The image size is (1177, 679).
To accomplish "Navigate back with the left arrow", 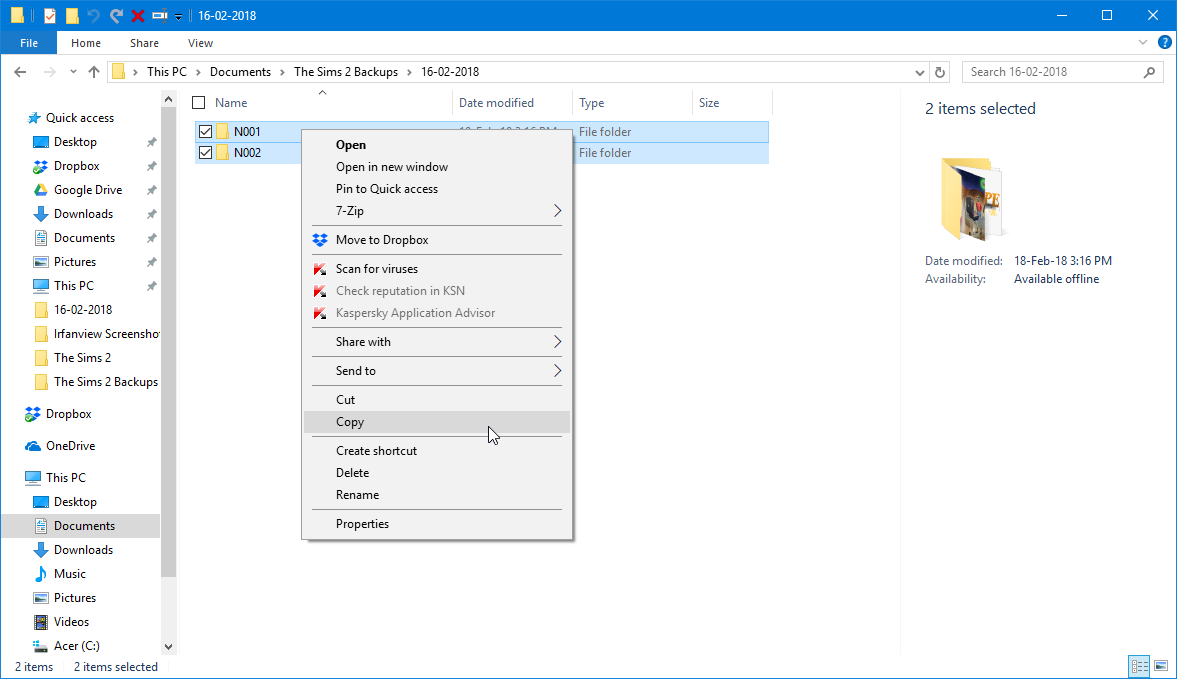I will (20, 72).
